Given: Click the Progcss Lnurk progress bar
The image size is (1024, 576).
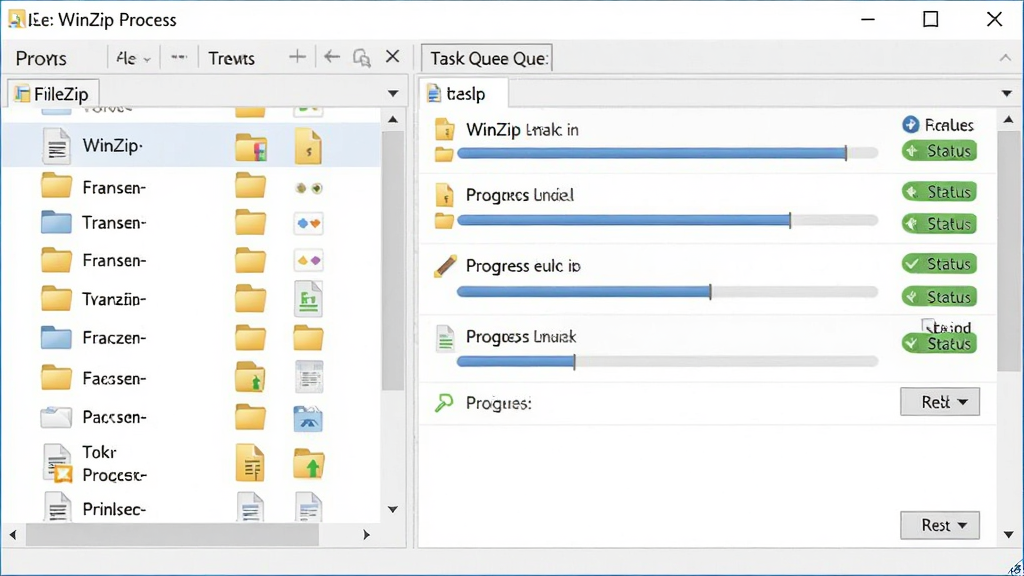Looking at the screenshot, I should (667, 361).
